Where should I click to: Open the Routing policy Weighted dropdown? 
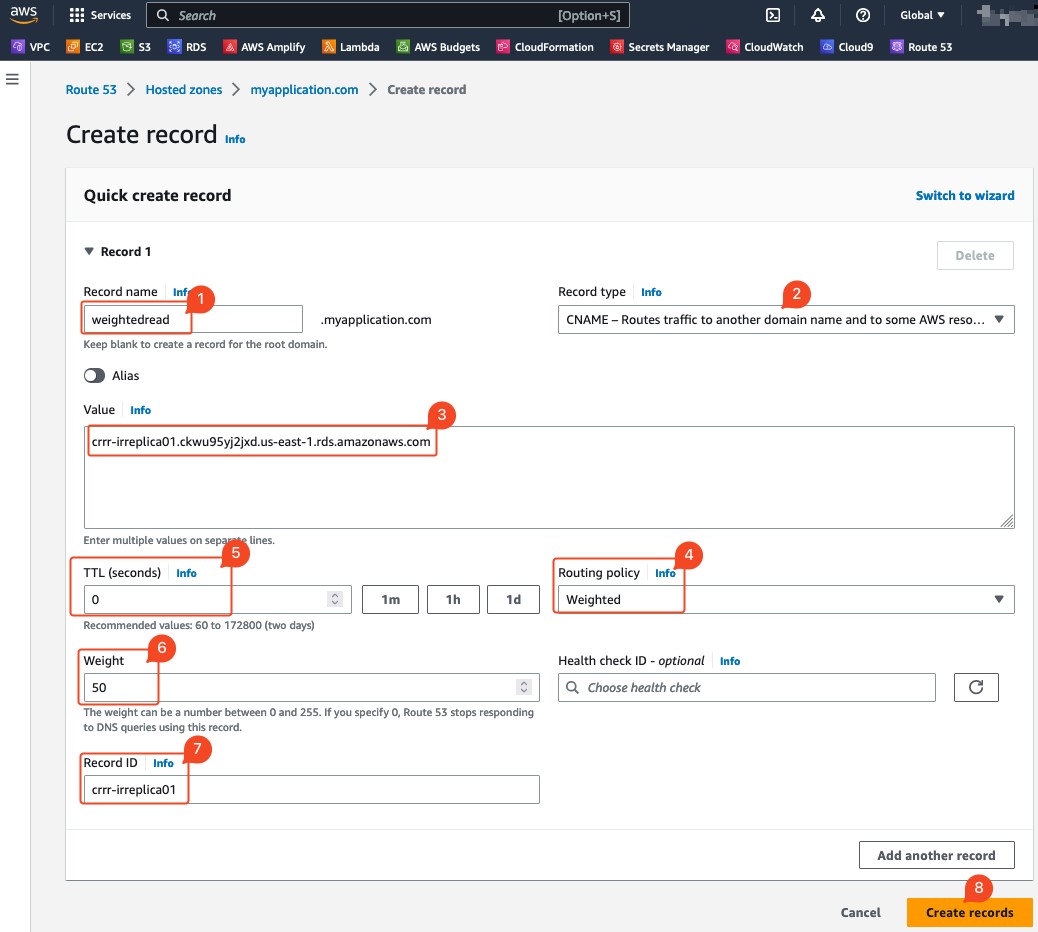coord(786,600)
